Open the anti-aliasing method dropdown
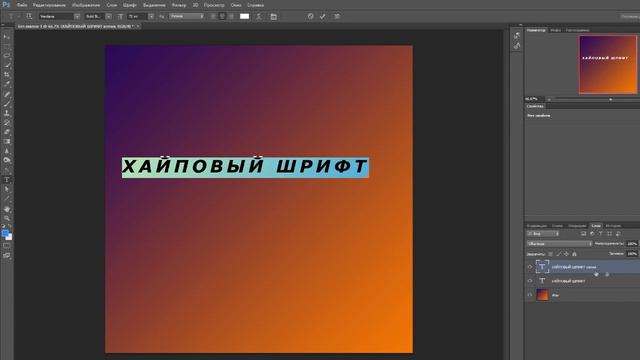Screen dimensions: 640x360 187,16
